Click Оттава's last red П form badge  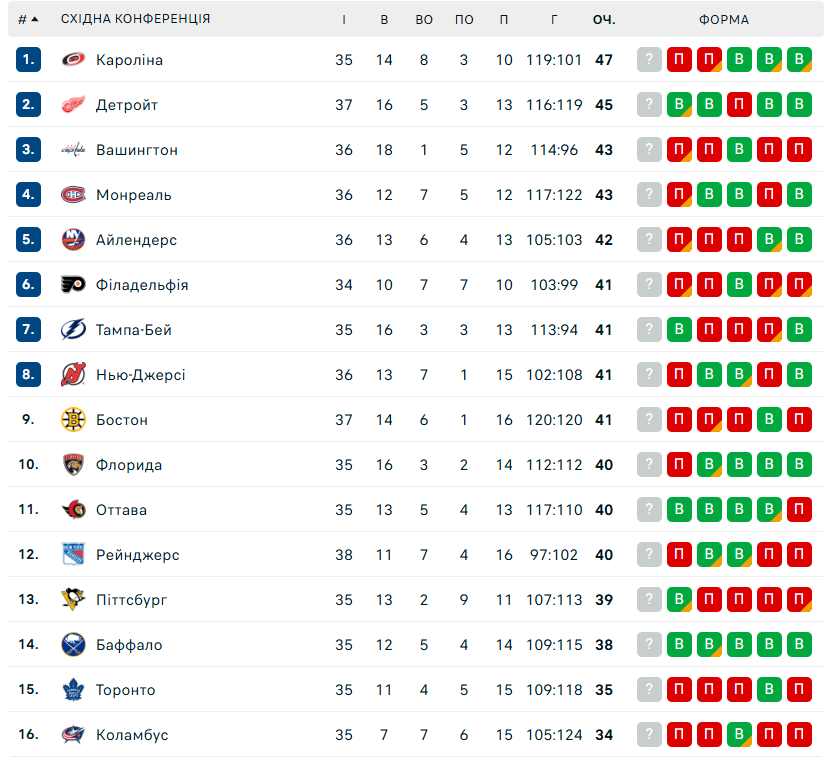coord(799,510)
